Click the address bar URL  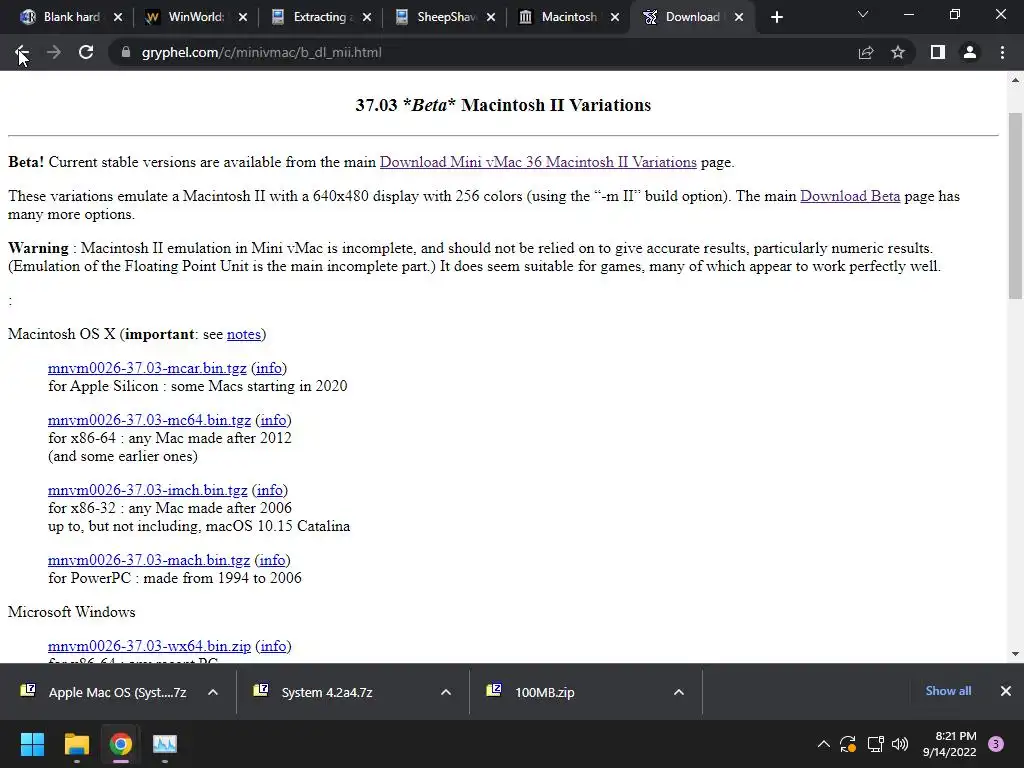pos(261,53)
